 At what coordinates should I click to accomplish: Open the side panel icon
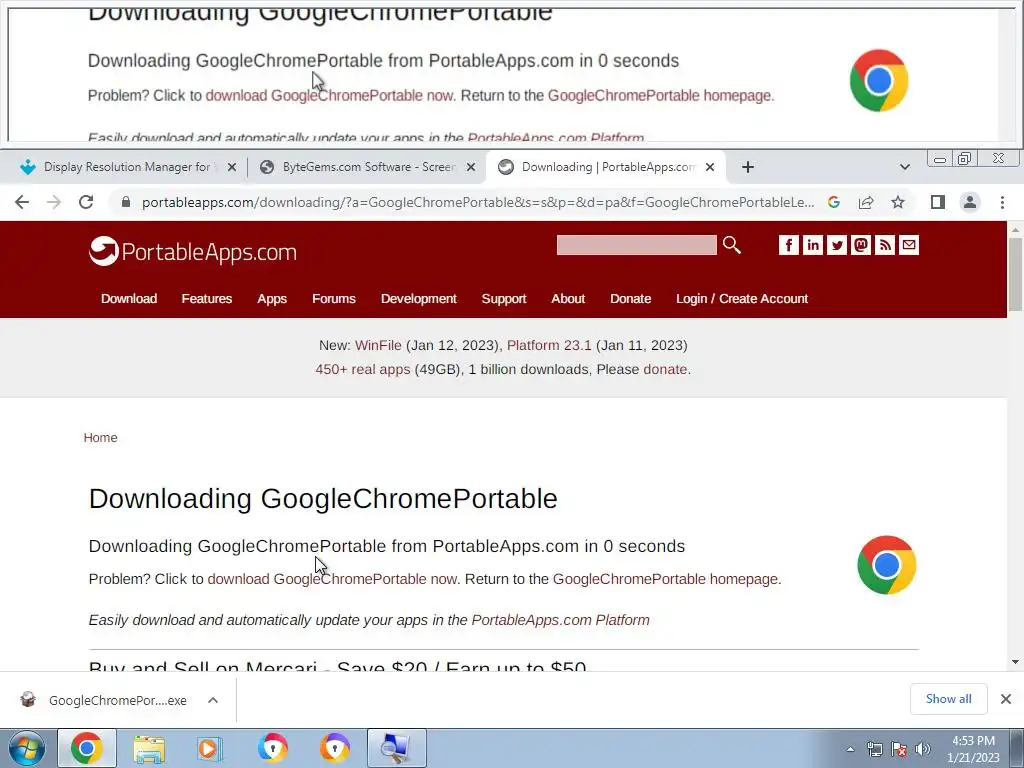pos(938,202)
